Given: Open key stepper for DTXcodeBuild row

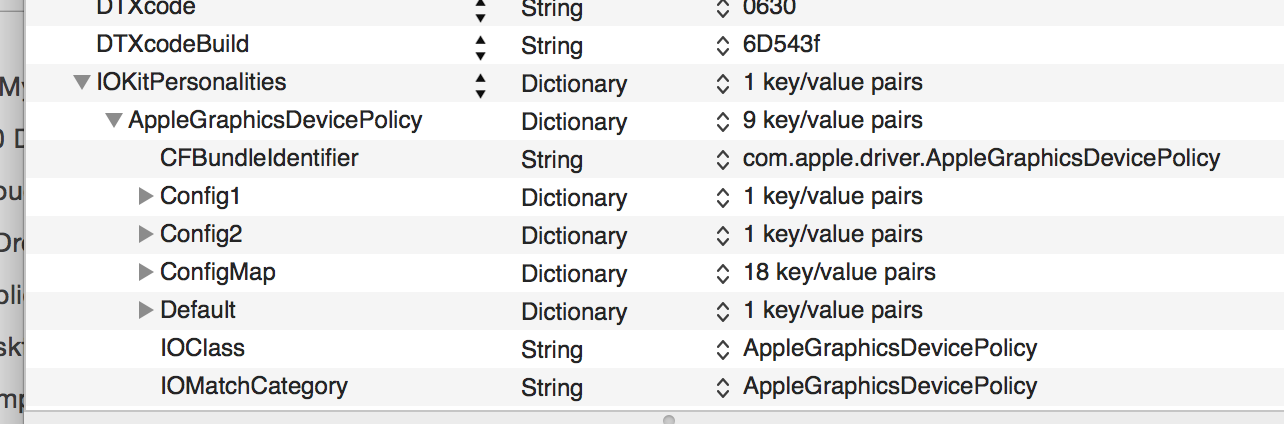Looking at the screenshot, I should click(481, 47).
